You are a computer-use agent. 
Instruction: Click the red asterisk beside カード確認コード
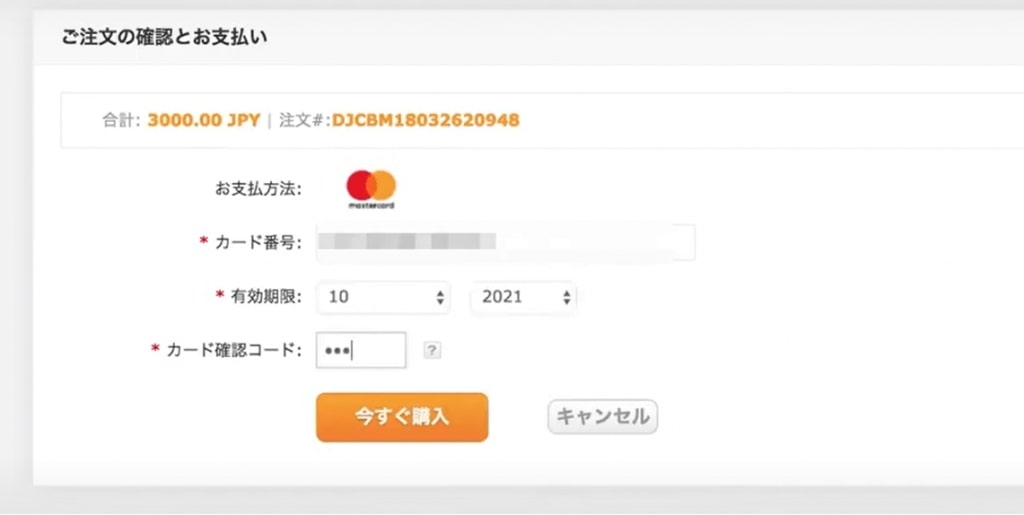[x=155, y=349]
